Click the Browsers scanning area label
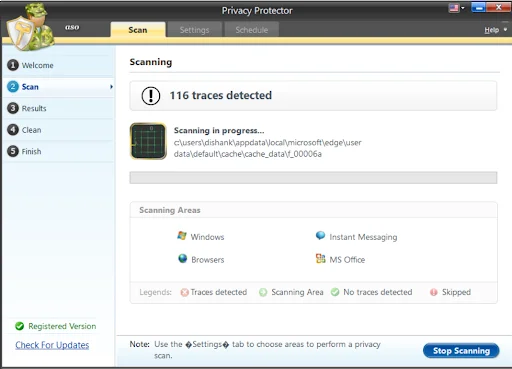The image size is (512, 369). (x=208, y=260)
